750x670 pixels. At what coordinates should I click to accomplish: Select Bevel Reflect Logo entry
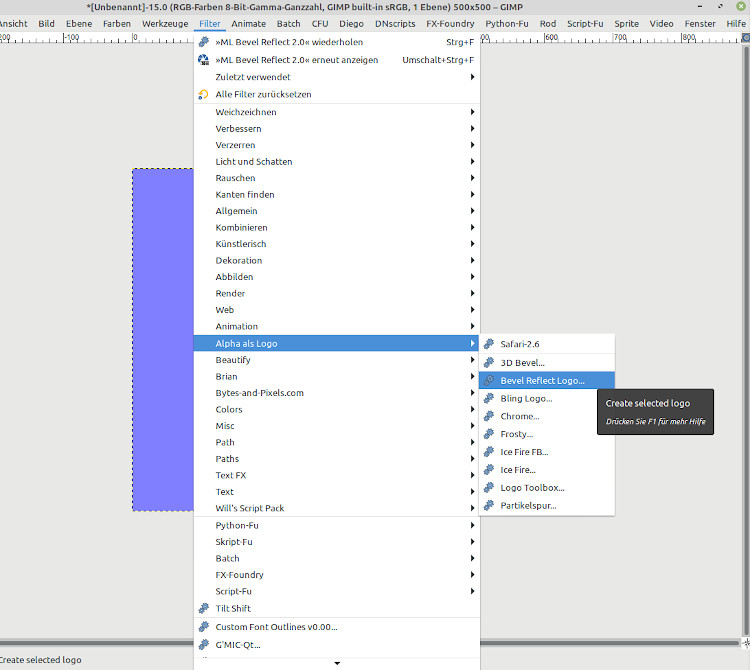click(542, 380)
